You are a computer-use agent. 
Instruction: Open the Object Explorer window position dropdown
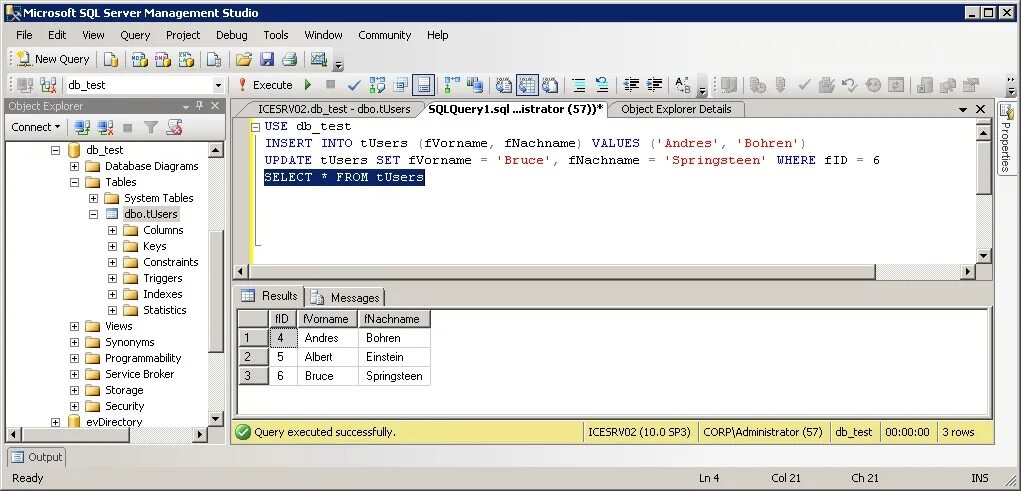click(x=186, y=106)
